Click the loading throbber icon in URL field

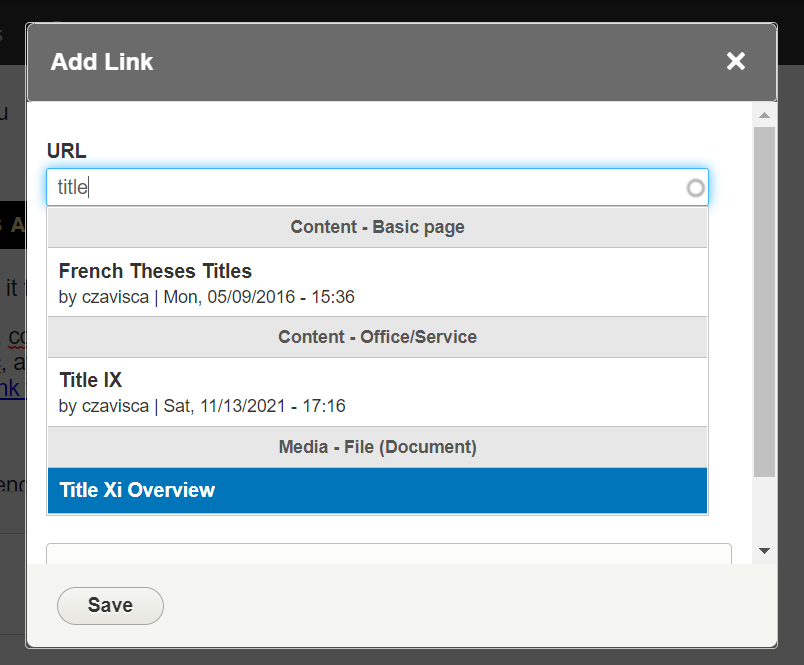point(696,188)
